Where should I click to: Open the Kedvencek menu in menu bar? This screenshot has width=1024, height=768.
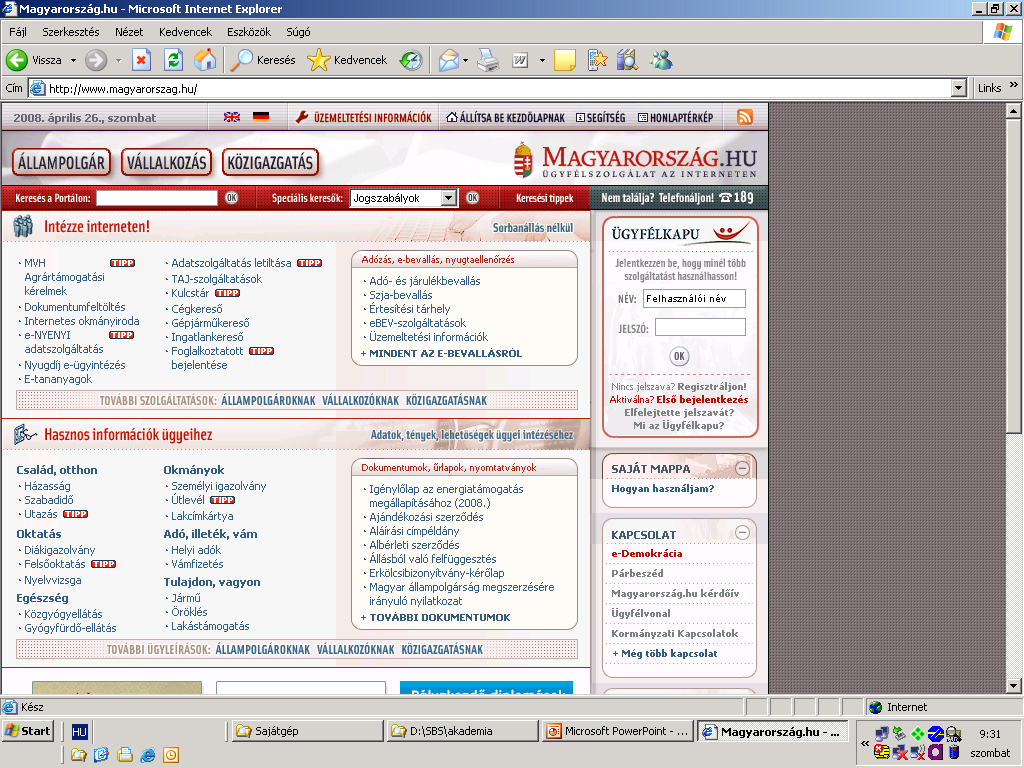click(185, 32)
